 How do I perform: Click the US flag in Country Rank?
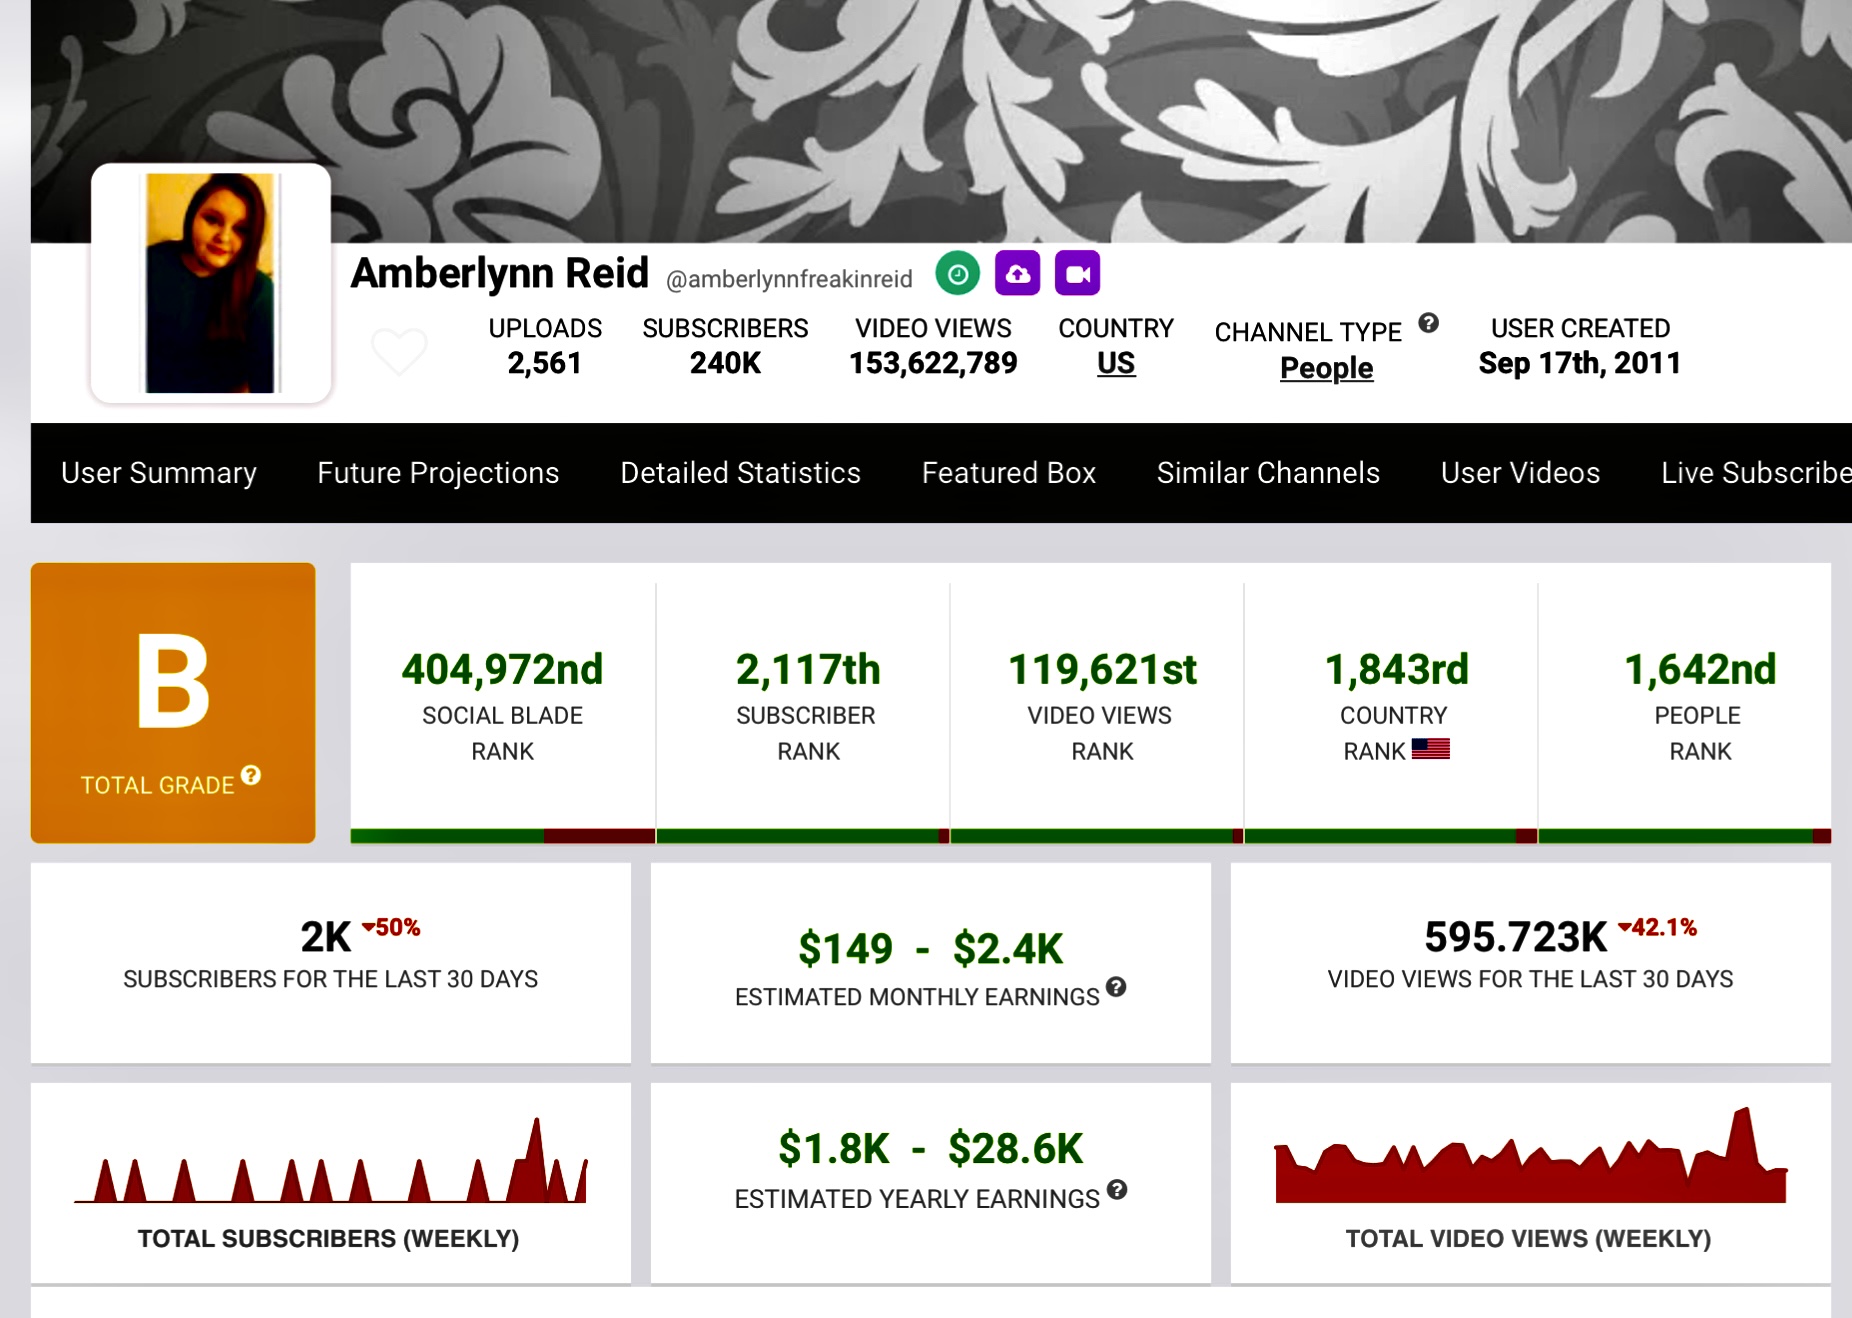click(x=1430, y=749)
